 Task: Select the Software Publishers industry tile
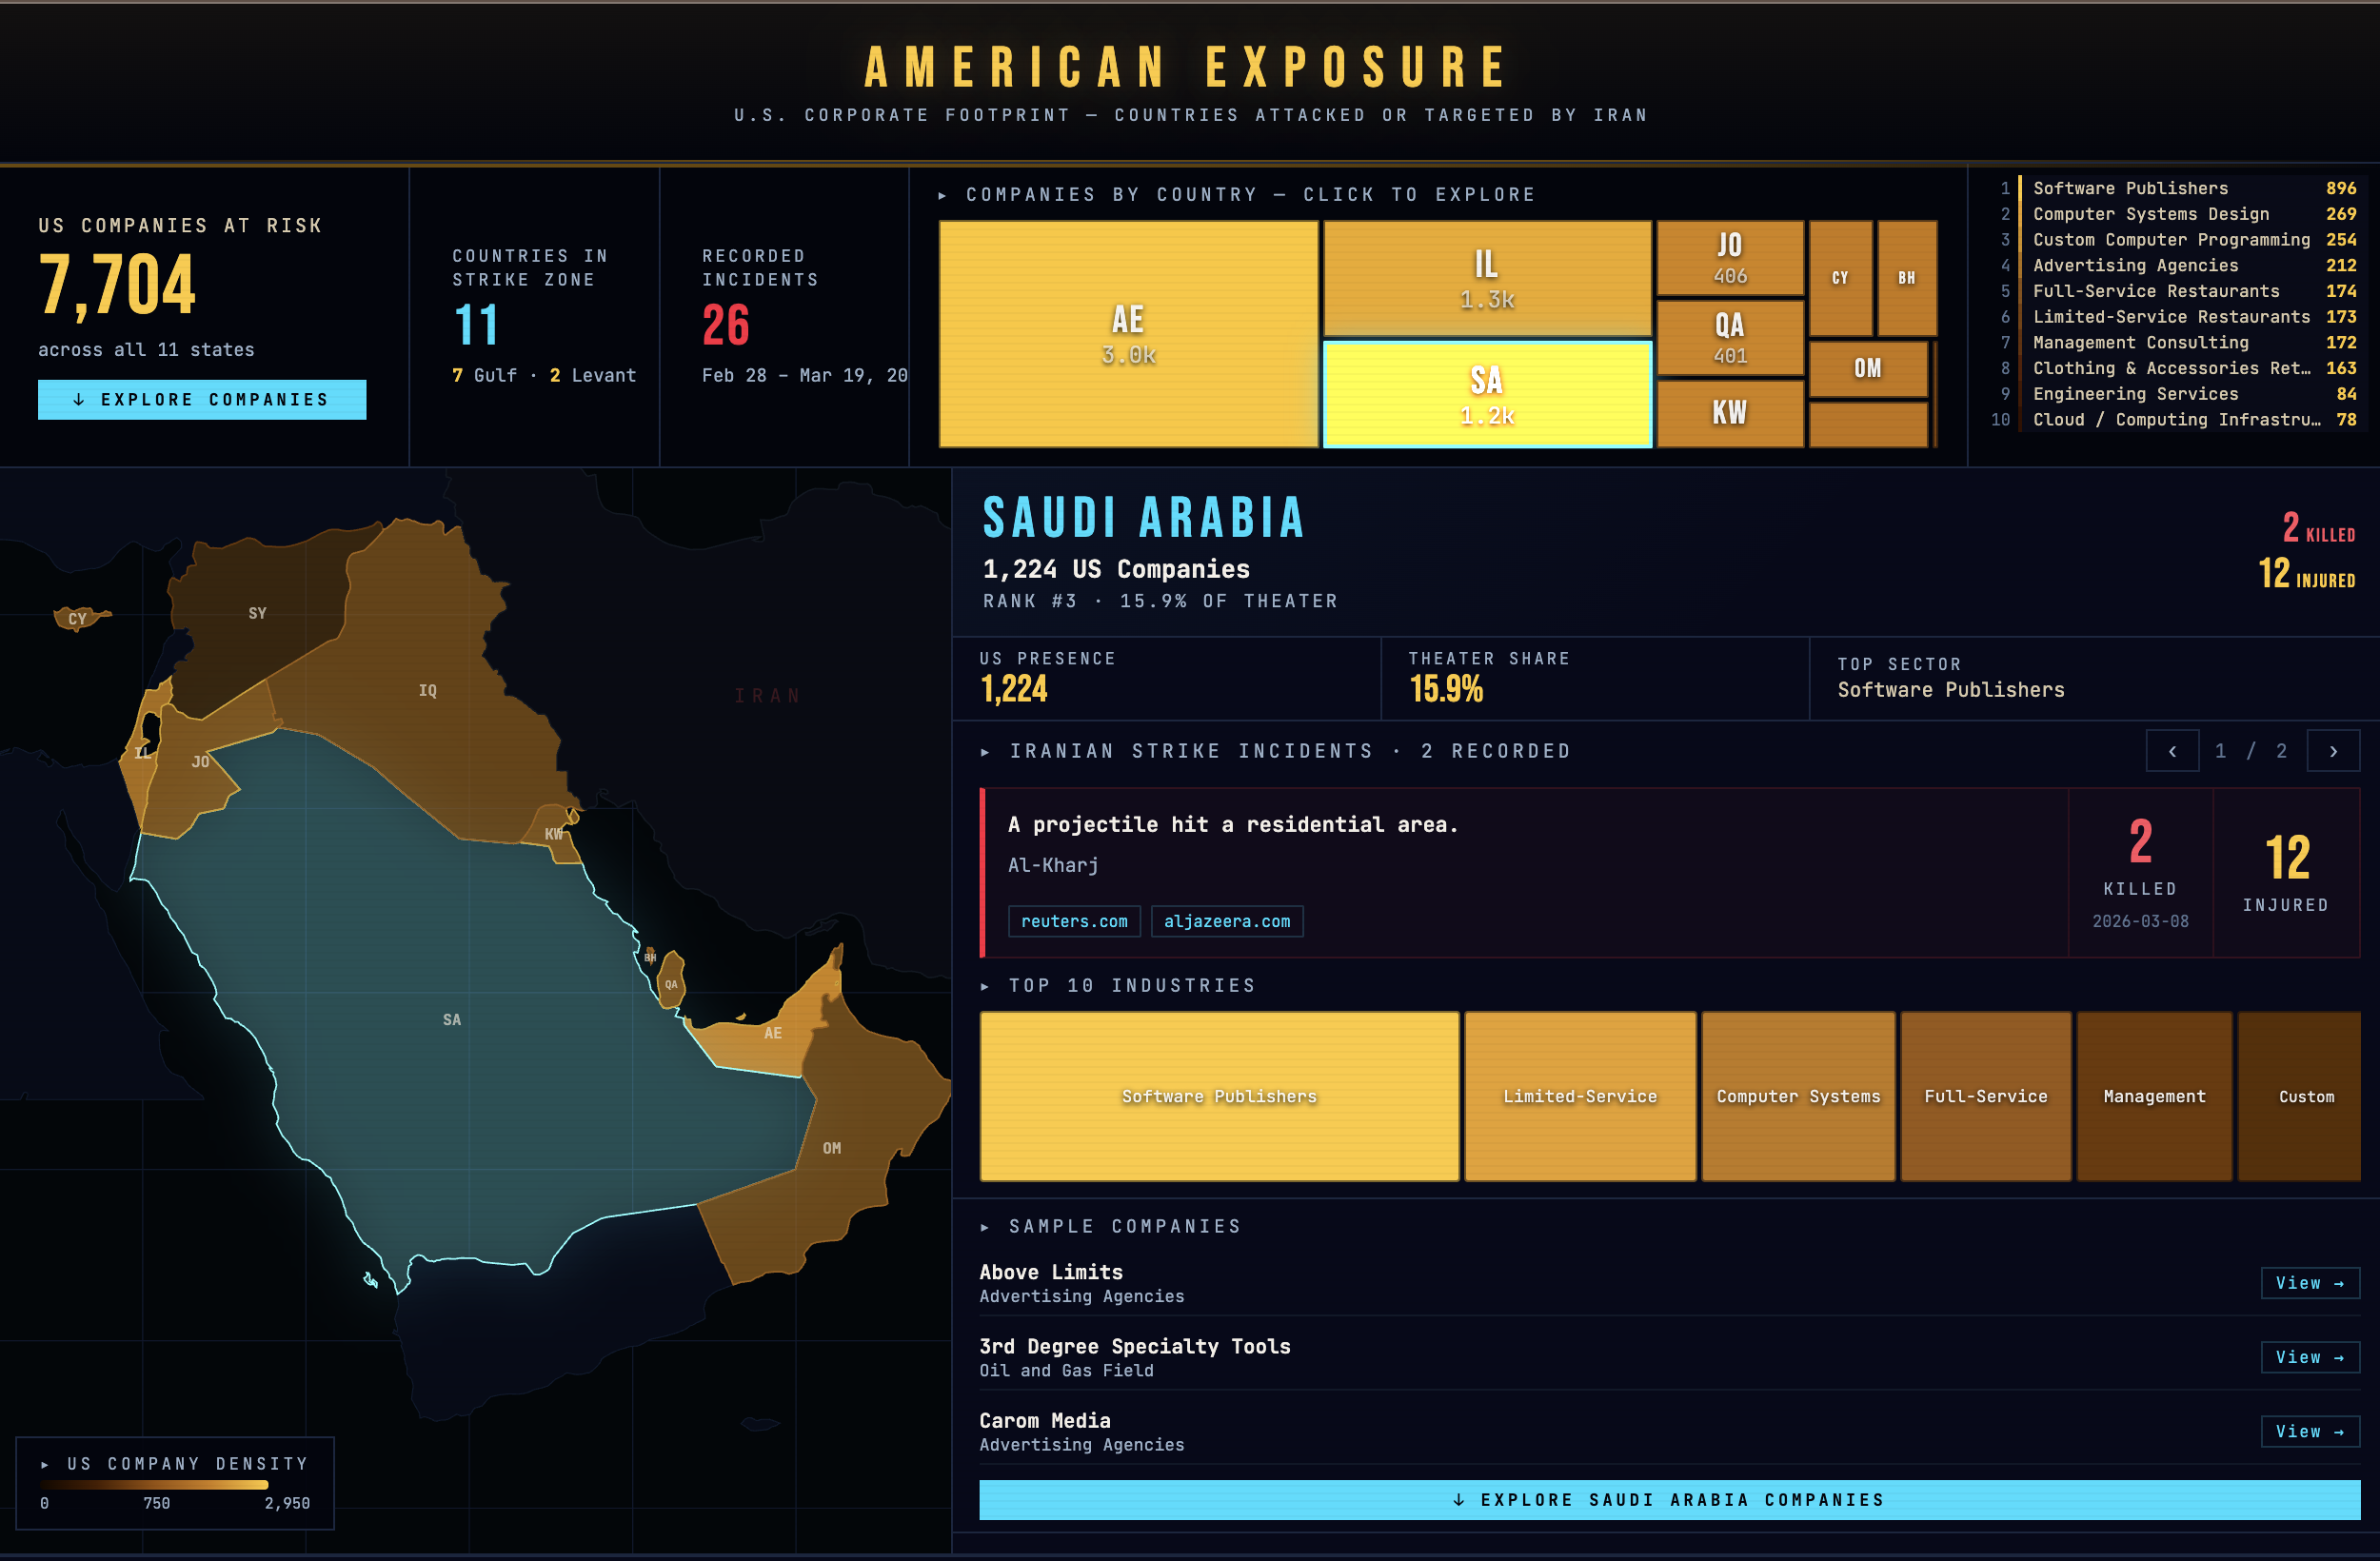tap(1219, 1096)
